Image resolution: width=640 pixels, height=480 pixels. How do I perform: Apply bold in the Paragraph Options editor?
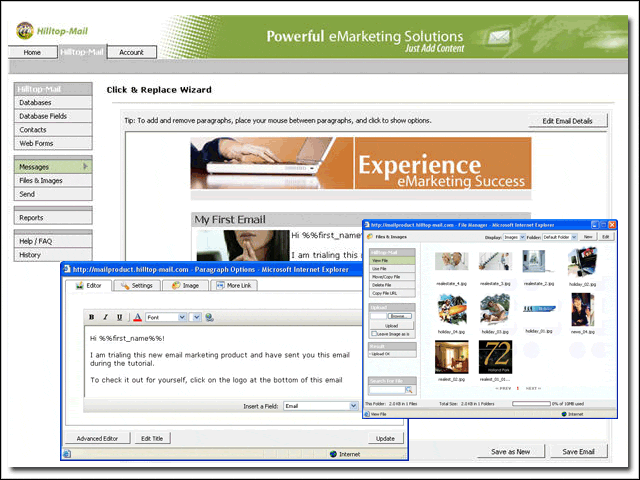91,317
